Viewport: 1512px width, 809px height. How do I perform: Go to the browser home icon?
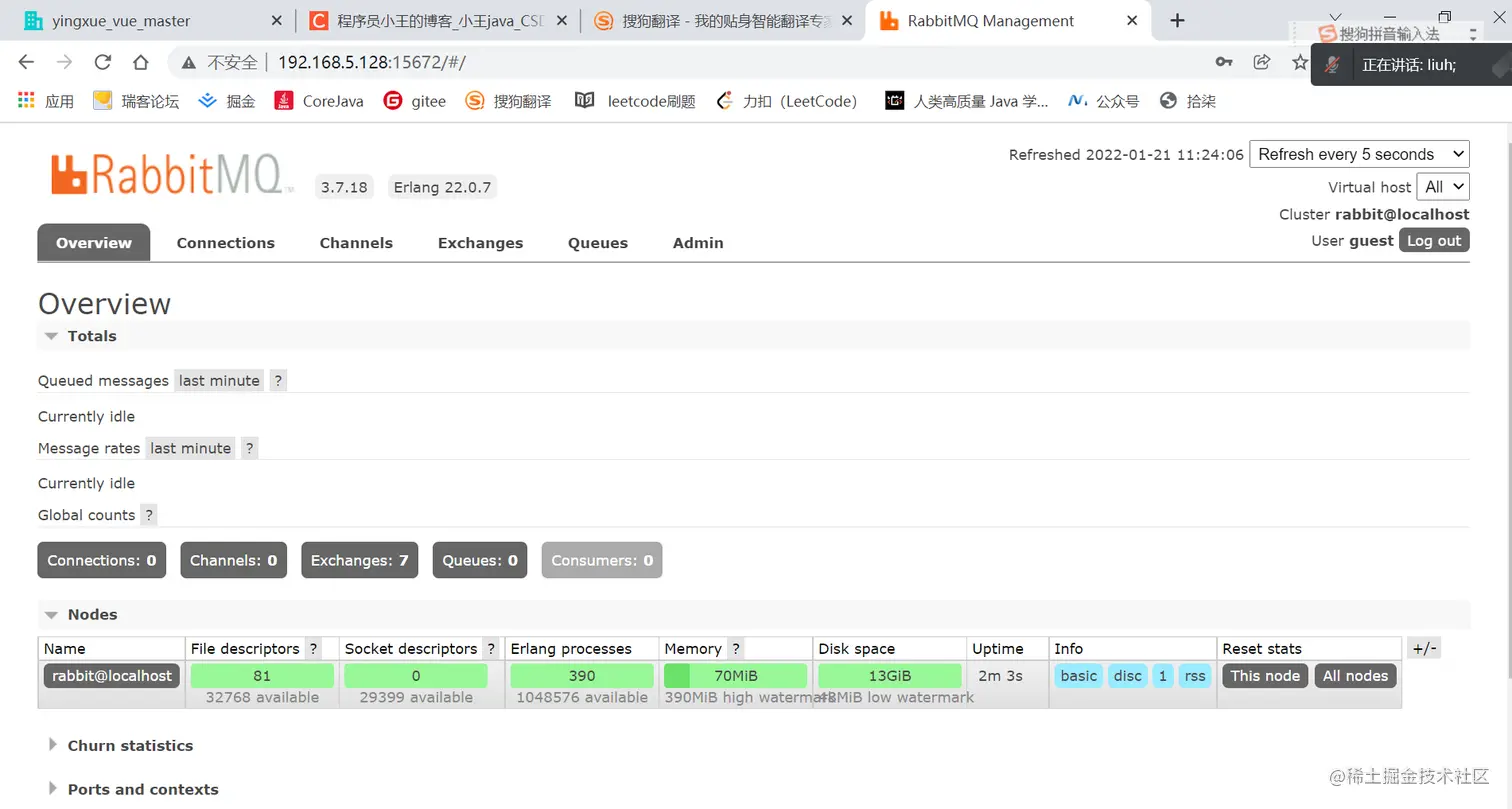pyautogui.click(x=141, y=62)
